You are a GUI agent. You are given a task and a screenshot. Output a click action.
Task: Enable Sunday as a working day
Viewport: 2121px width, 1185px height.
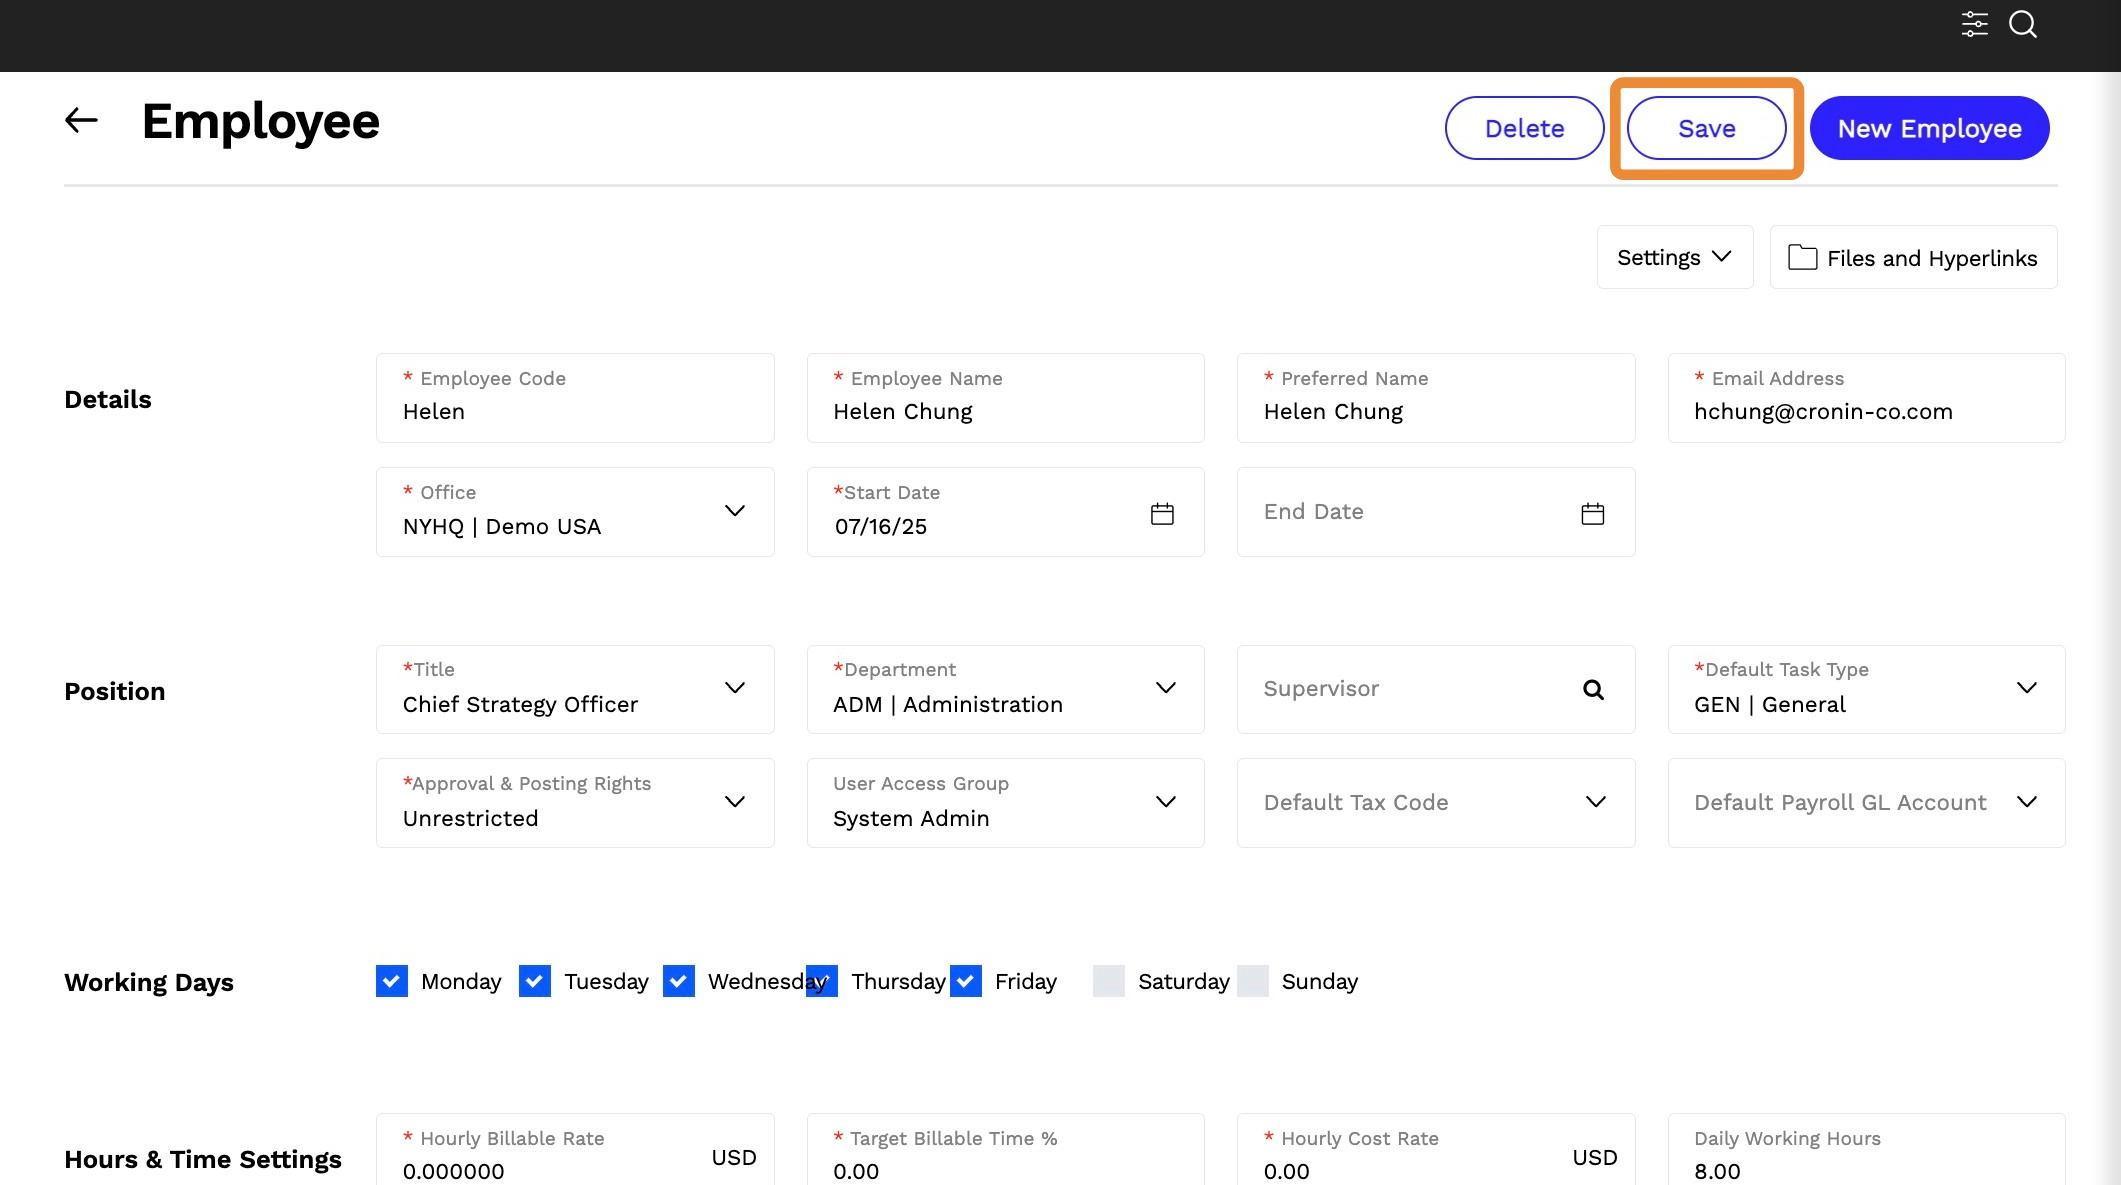[1253, 981]
